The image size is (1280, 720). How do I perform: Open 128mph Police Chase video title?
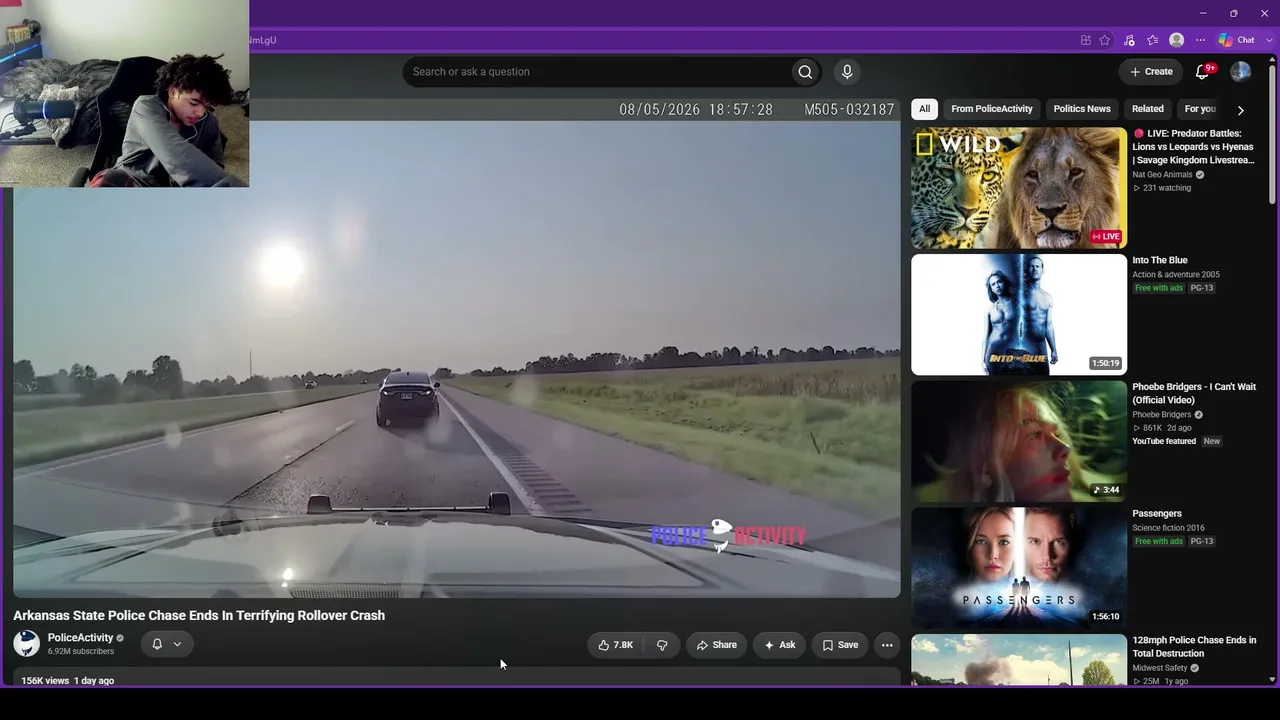[1194, 647]
